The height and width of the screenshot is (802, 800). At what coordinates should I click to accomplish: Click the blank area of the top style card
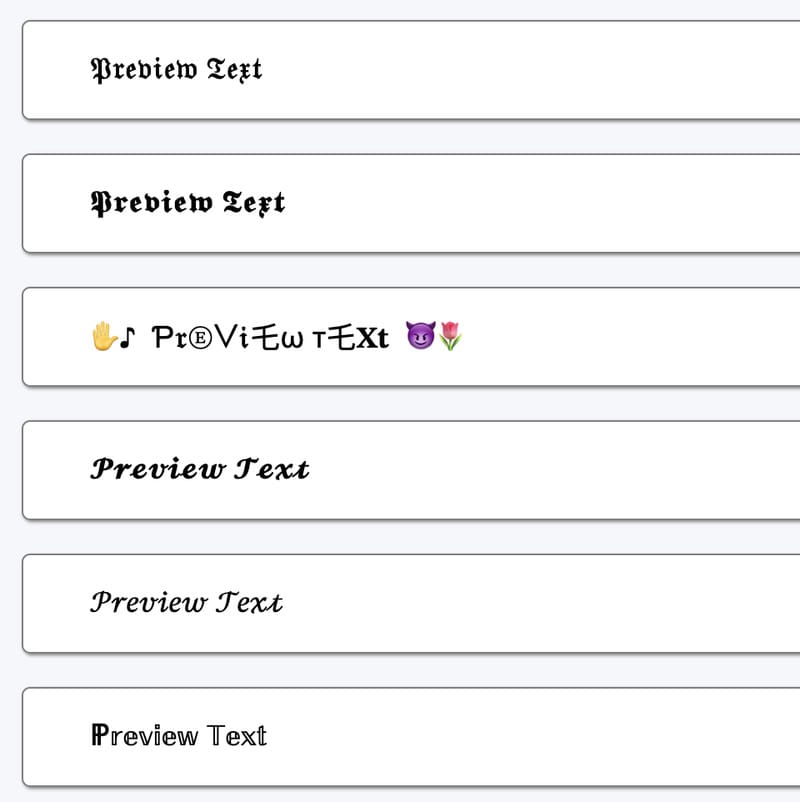click(550, 70)
